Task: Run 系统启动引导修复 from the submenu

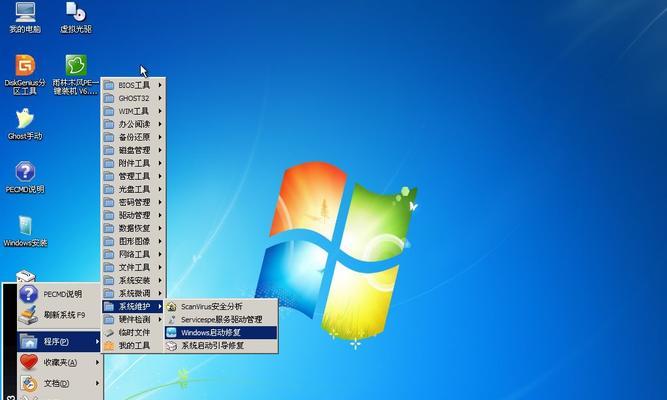Action: [x=221, y=346]
